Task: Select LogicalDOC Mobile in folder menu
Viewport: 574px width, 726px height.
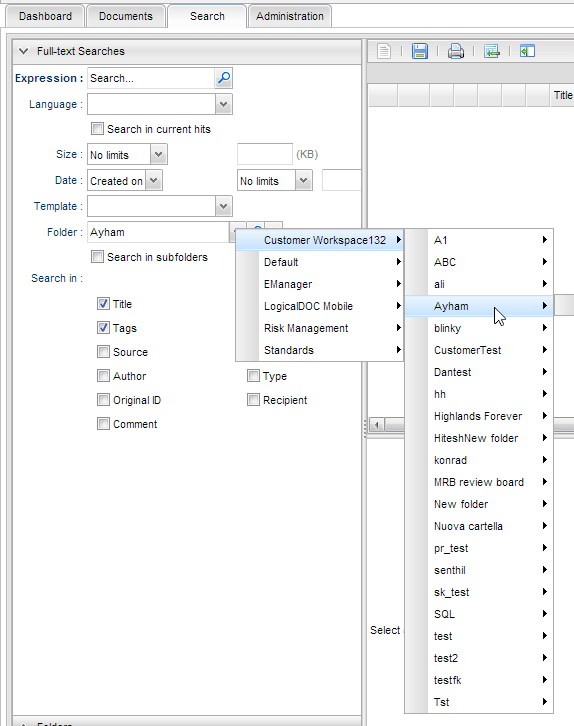Action: (x=319, y=306)
